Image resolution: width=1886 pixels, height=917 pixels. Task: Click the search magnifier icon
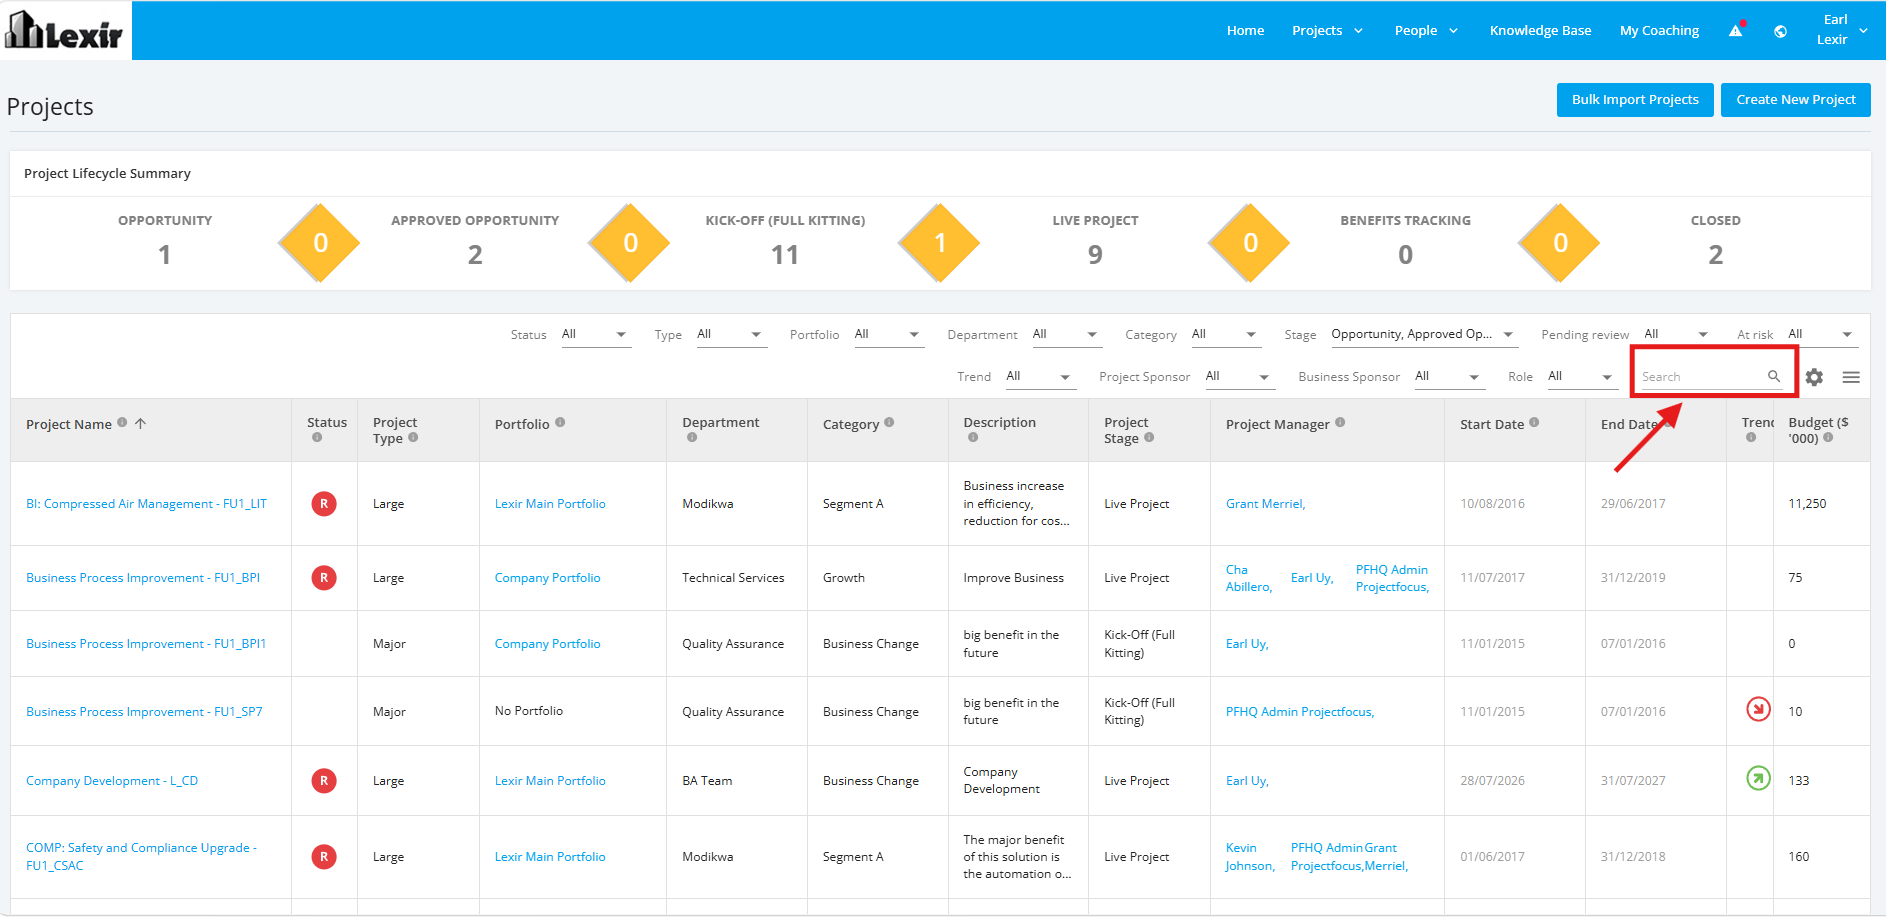click(x=1774, y=376)
